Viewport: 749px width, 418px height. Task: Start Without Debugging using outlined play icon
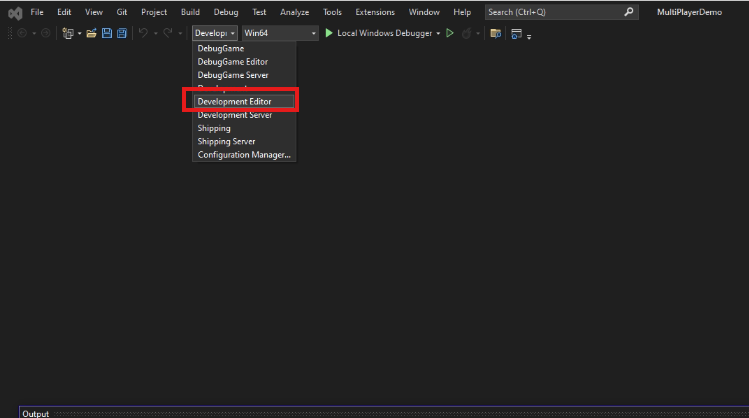coord(450,33)
